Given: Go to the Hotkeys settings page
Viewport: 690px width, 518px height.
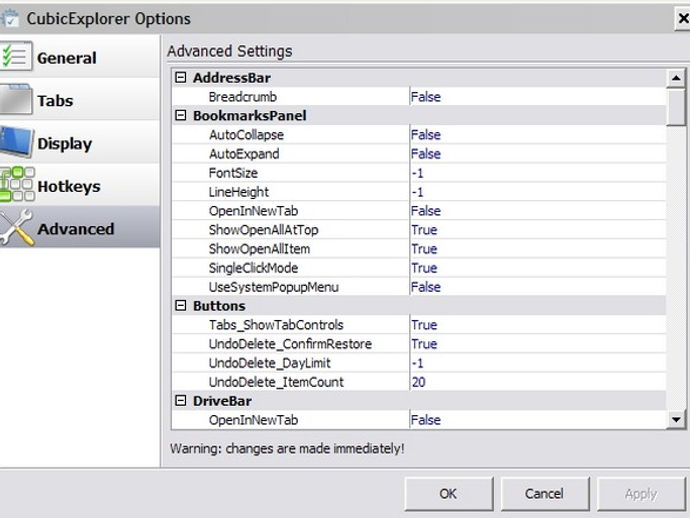Looking at the screenshot, I should point(80,185).
